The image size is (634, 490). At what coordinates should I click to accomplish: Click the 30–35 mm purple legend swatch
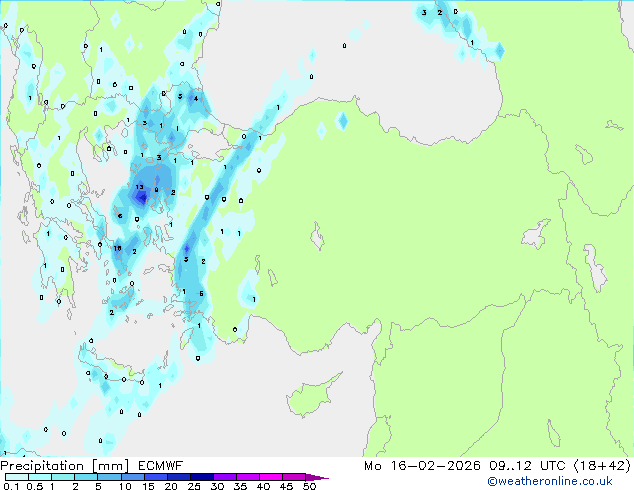pyautogui.click(x=224, y=477)
